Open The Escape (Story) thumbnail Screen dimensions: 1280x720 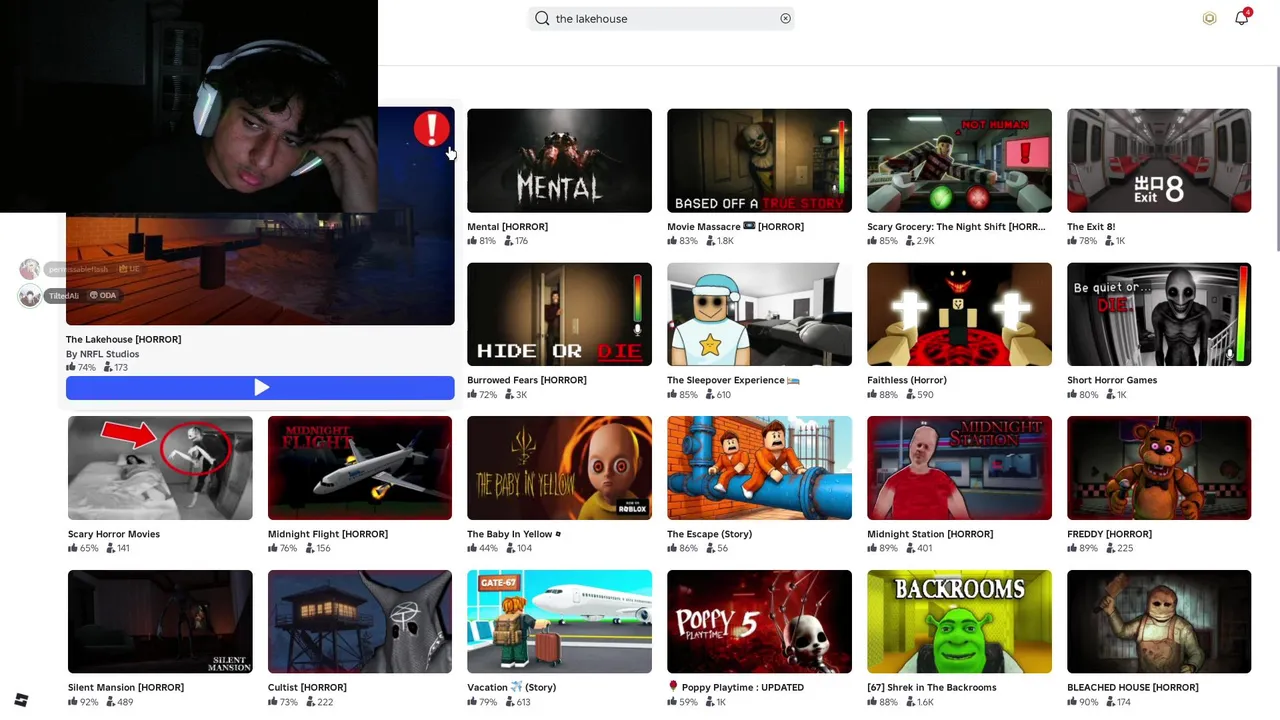click(759, 468)
